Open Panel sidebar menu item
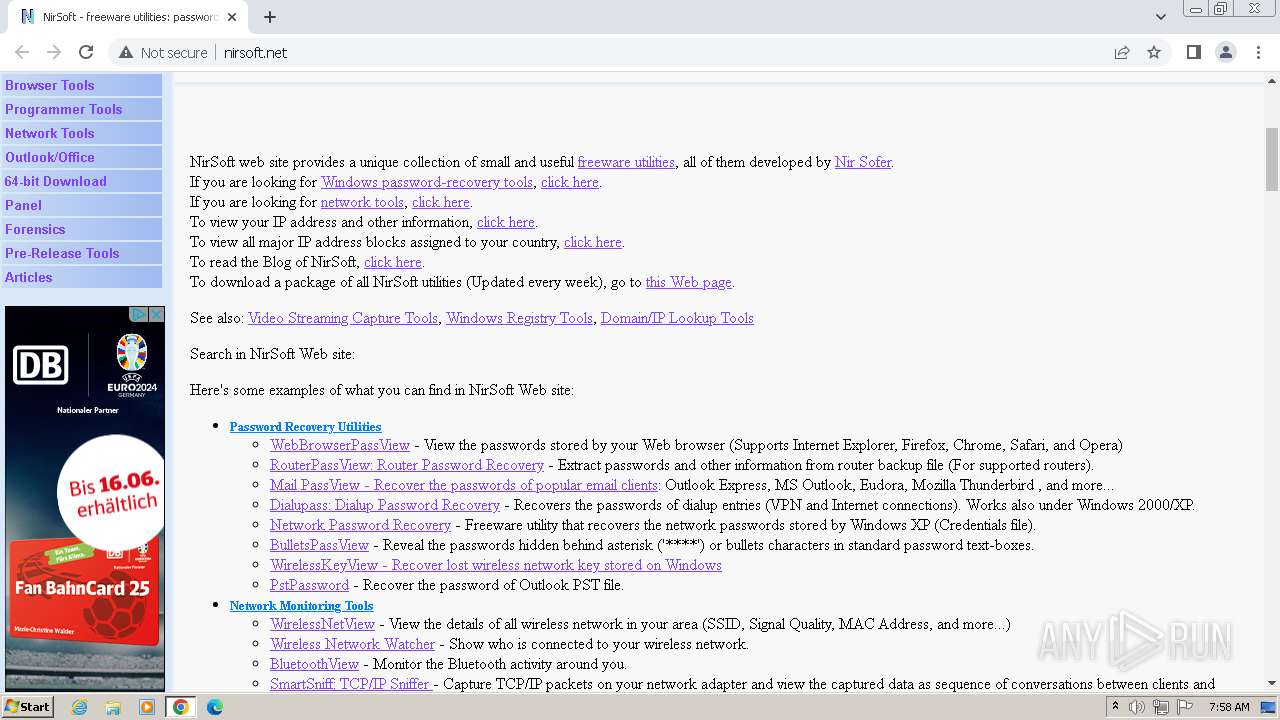The width and height of the screenshot is (1280, 720). tap(82, 205)
